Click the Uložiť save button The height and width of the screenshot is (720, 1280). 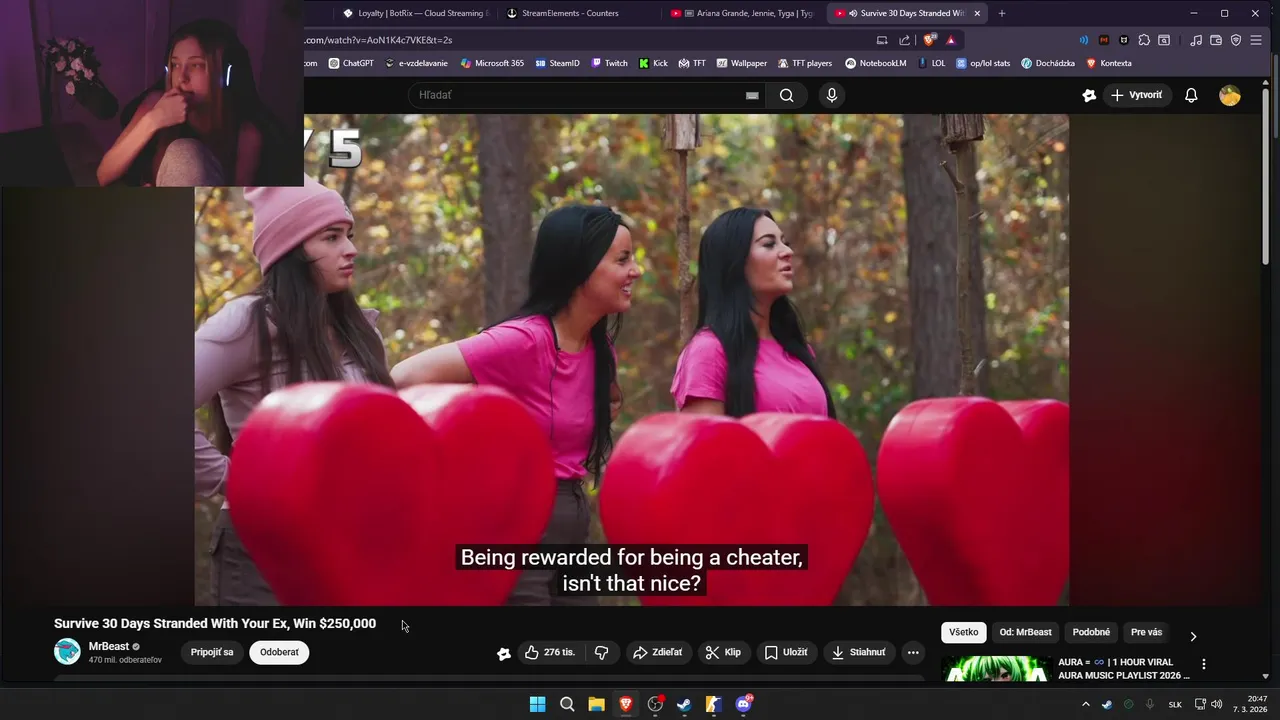(786, 652)
